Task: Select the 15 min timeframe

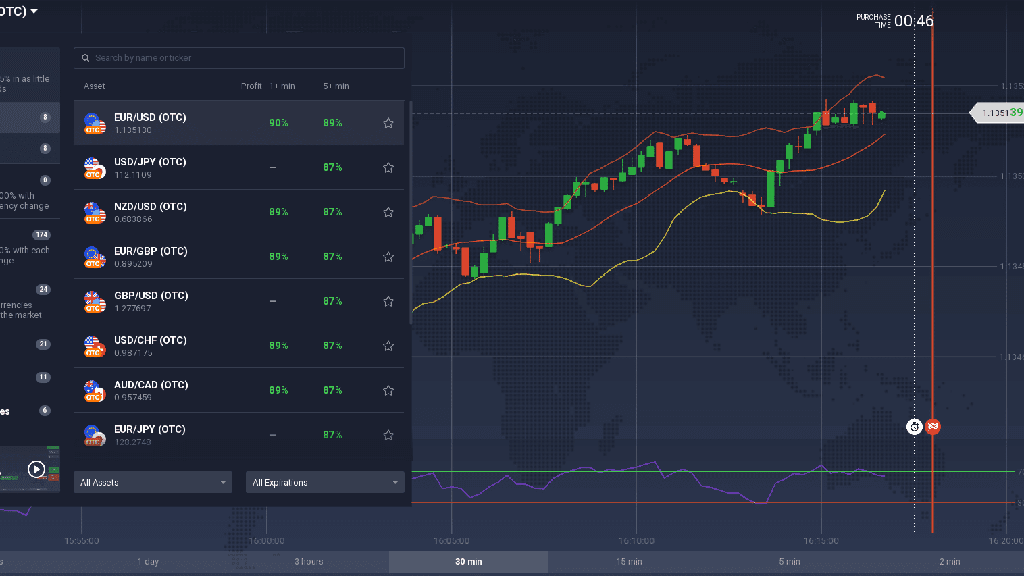Action: point(629,562)
